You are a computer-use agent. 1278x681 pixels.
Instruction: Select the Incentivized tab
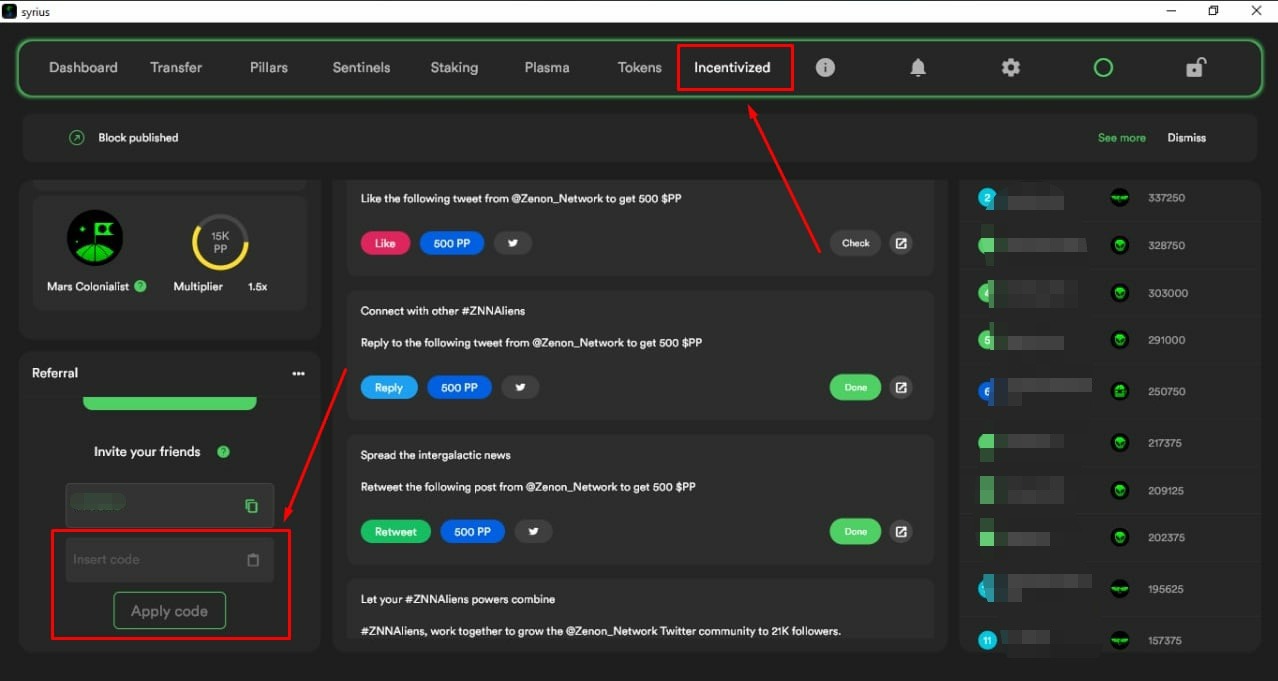tap(732, 68)
